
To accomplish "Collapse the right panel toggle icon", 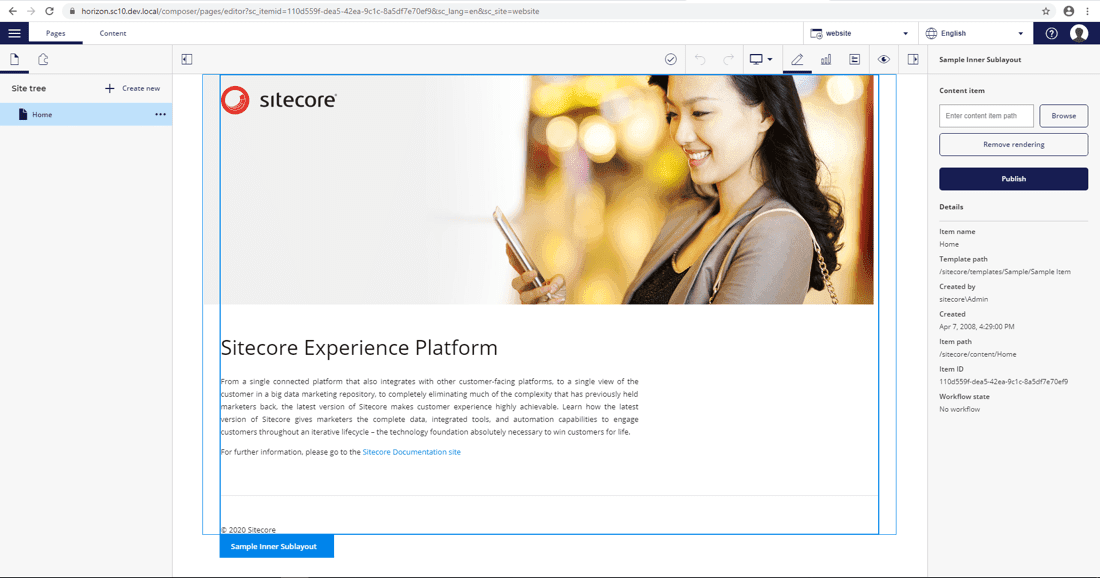I will [913, 60].
